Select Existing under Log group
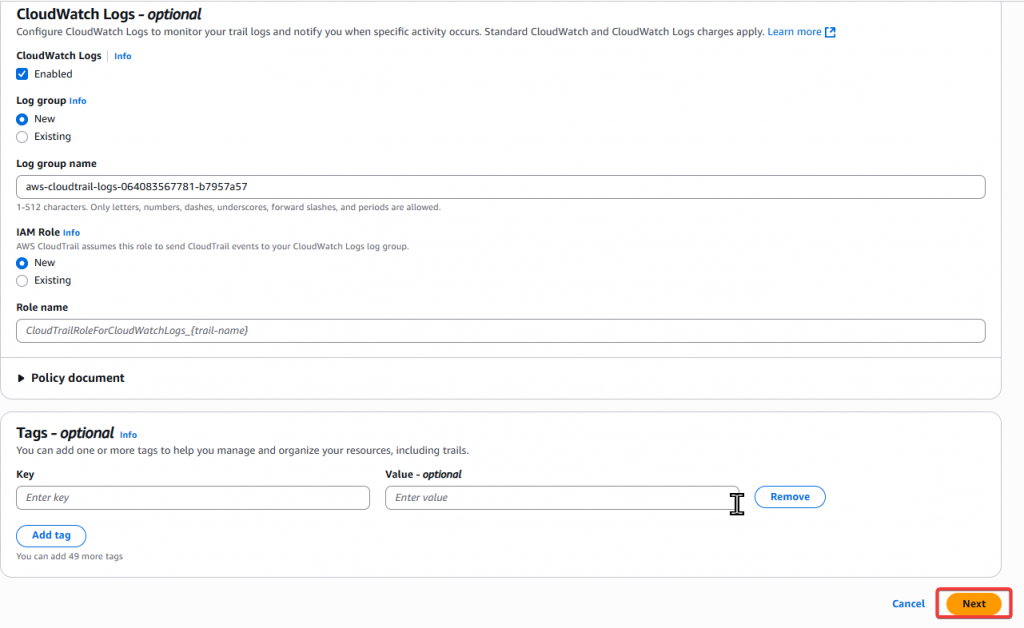Viewport: 1024px width, 628px height. tap(22, 136)
